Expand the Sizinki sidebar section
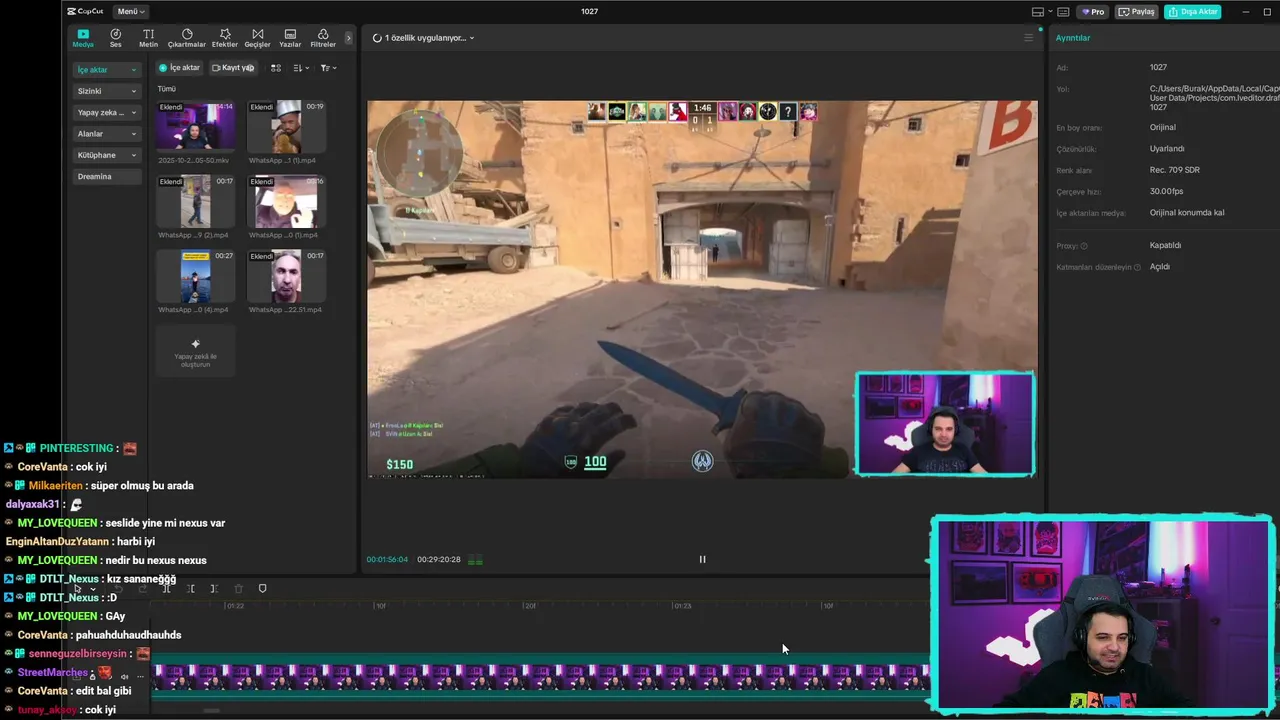The width and height of the screenshot is (1280, 720). [x=106, y=91]
